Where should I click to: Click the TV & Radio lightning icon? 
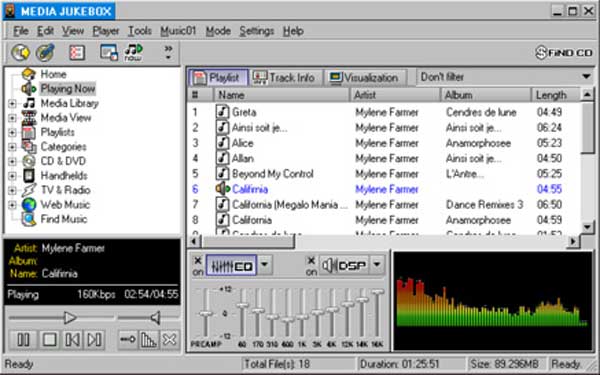(29, 190)
